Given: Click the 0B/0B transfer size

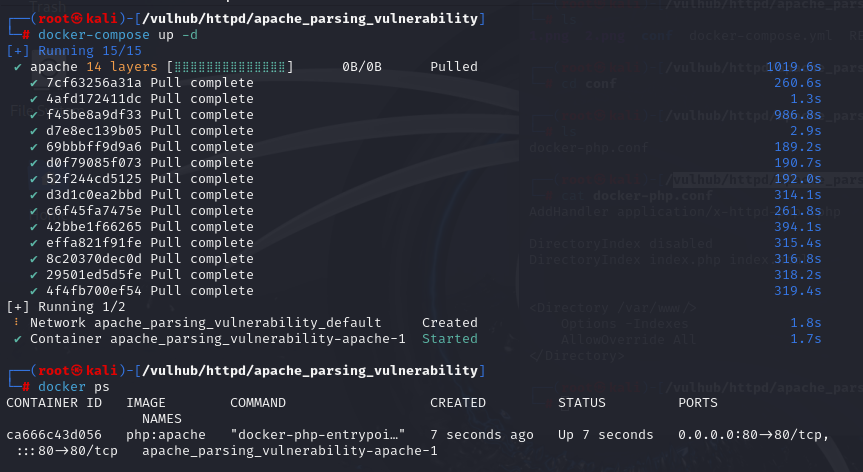Looking at the screenshot, I should click(362, 67).
